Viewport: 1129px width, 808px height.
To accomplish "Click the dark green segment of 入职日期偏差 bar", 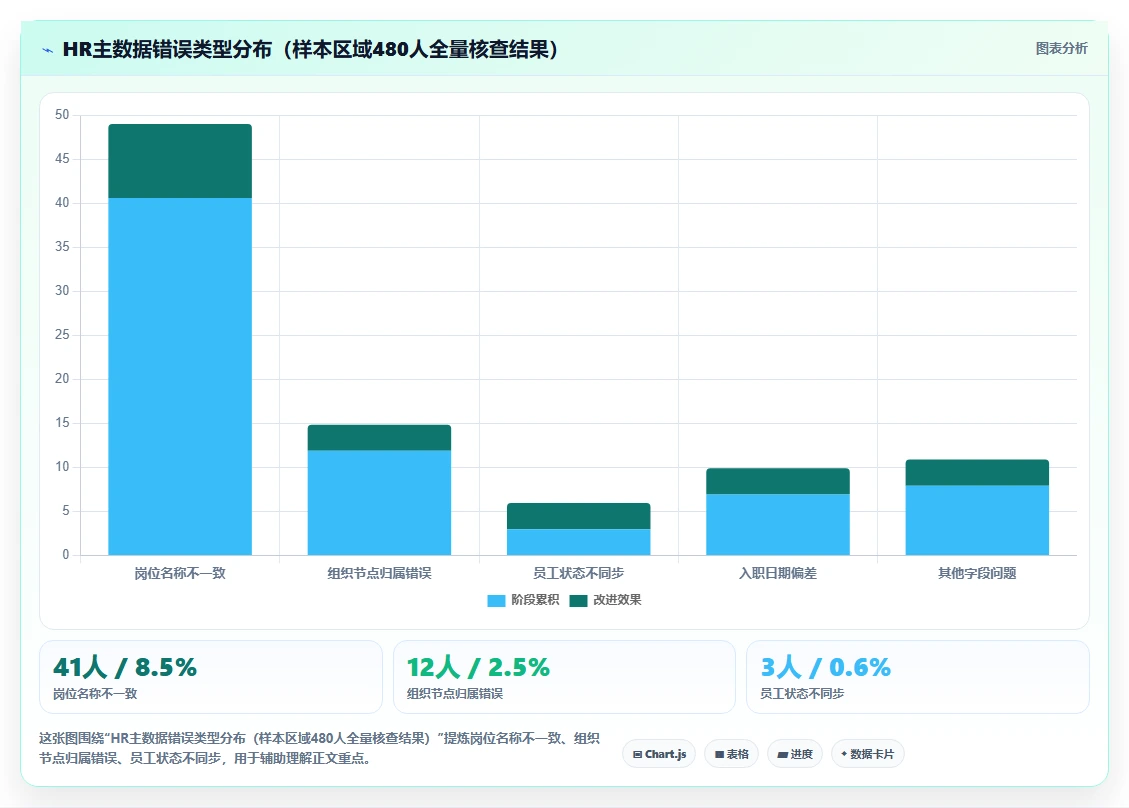I will click(x=778, y=481).
